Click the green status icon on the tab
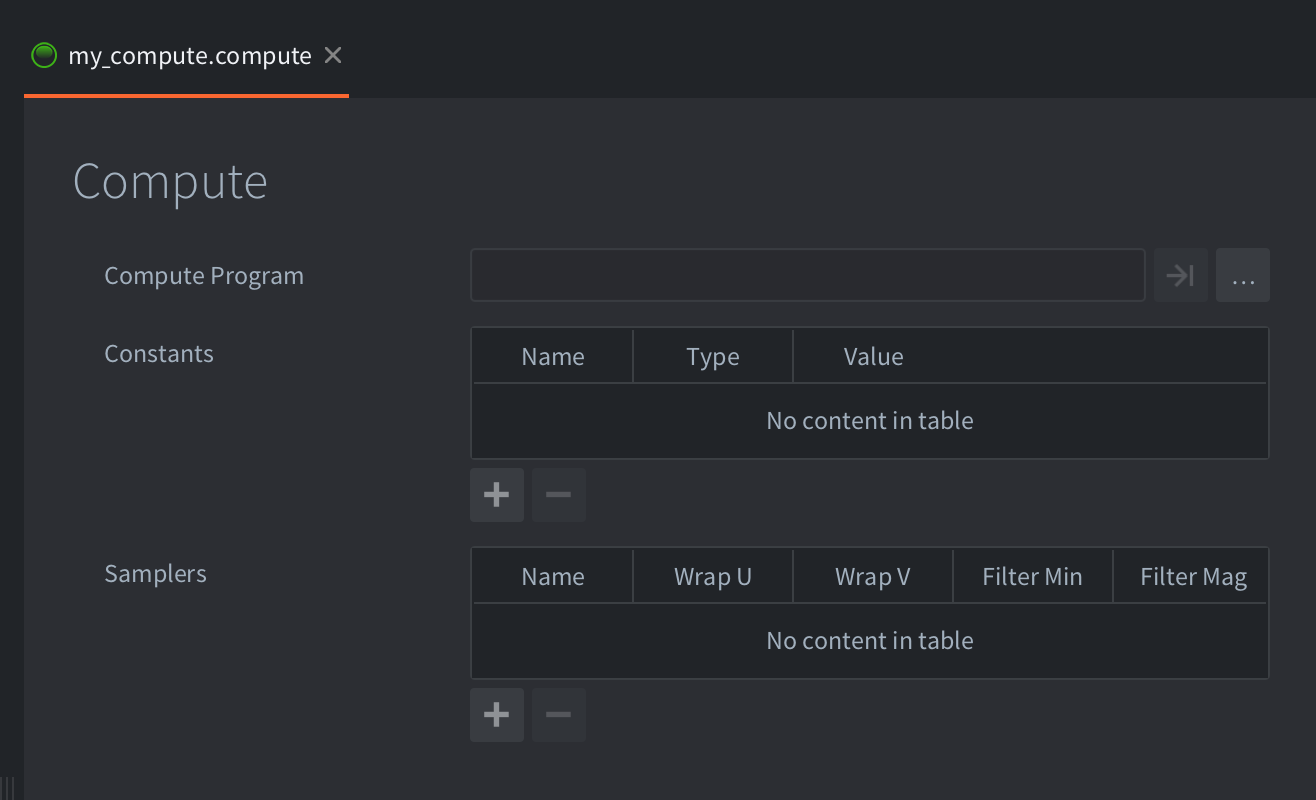 44,55
